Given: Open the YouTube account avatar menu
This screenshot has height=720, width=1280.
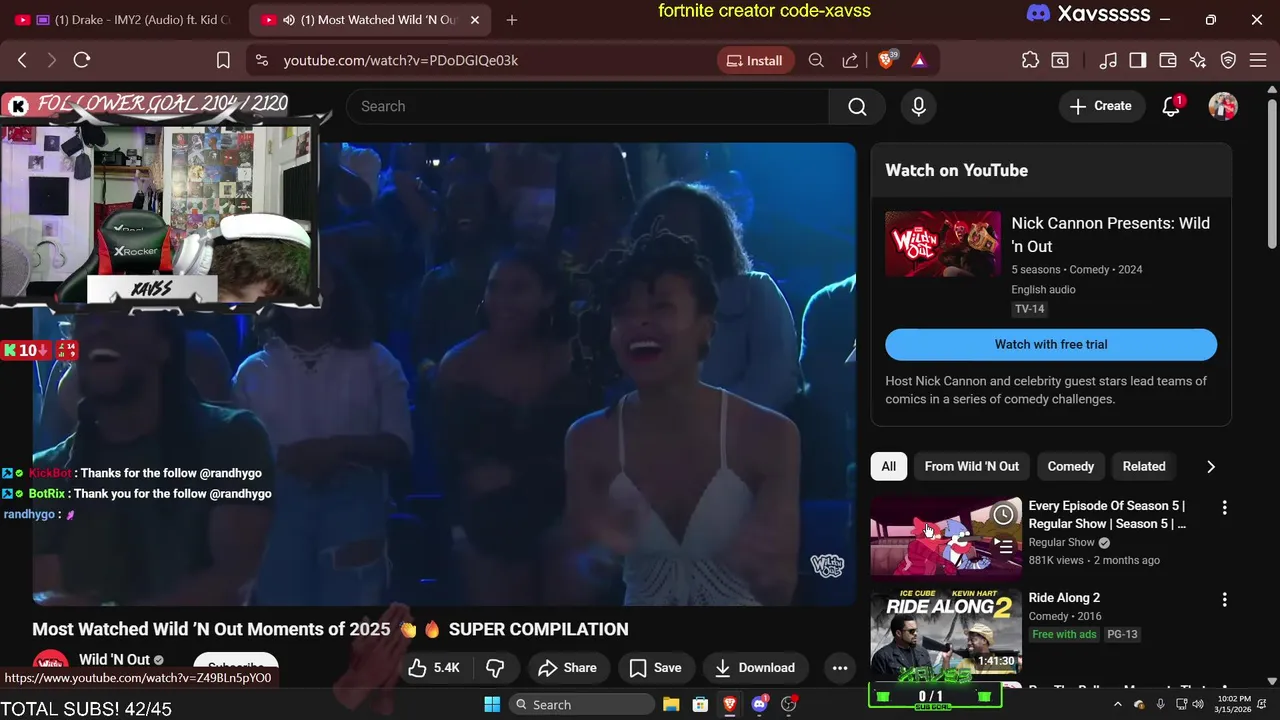Looking at the screenshot, I should [1223, 106].
